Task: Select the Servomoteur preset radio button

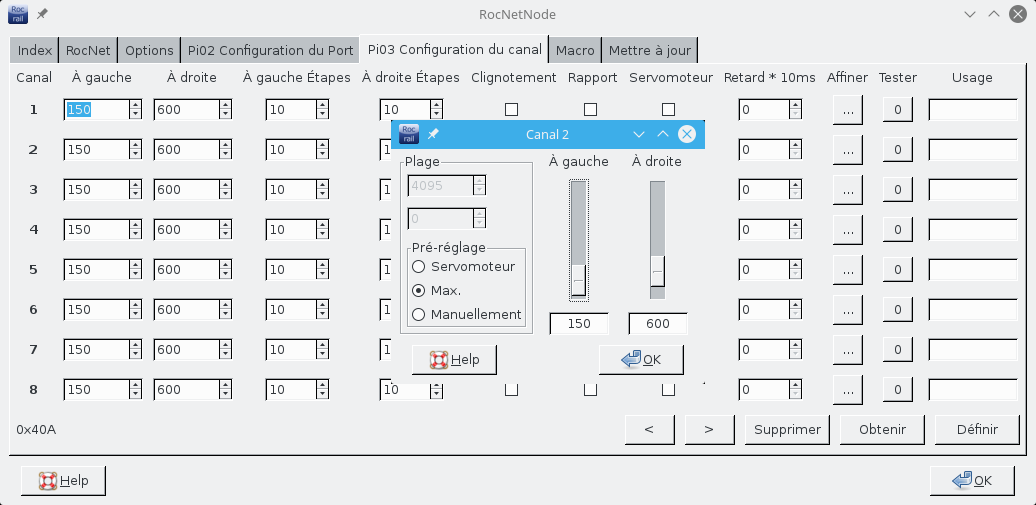Action: pyautogui.click(x=419, y=266)
